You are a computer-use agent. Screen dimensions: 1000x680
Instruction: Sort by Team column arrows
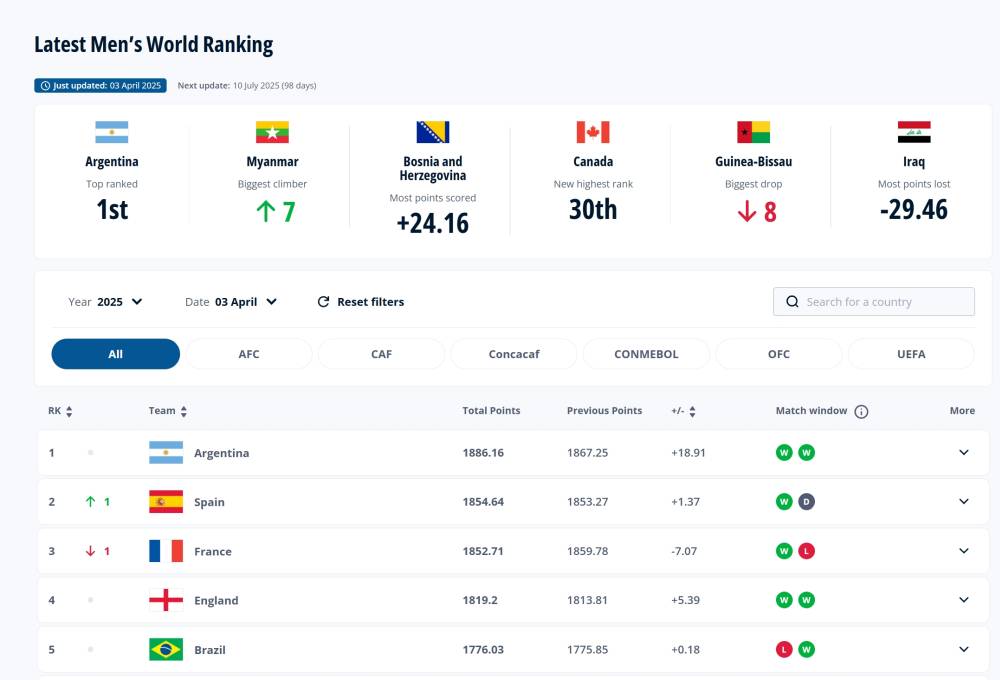click(x=184, y=411)
